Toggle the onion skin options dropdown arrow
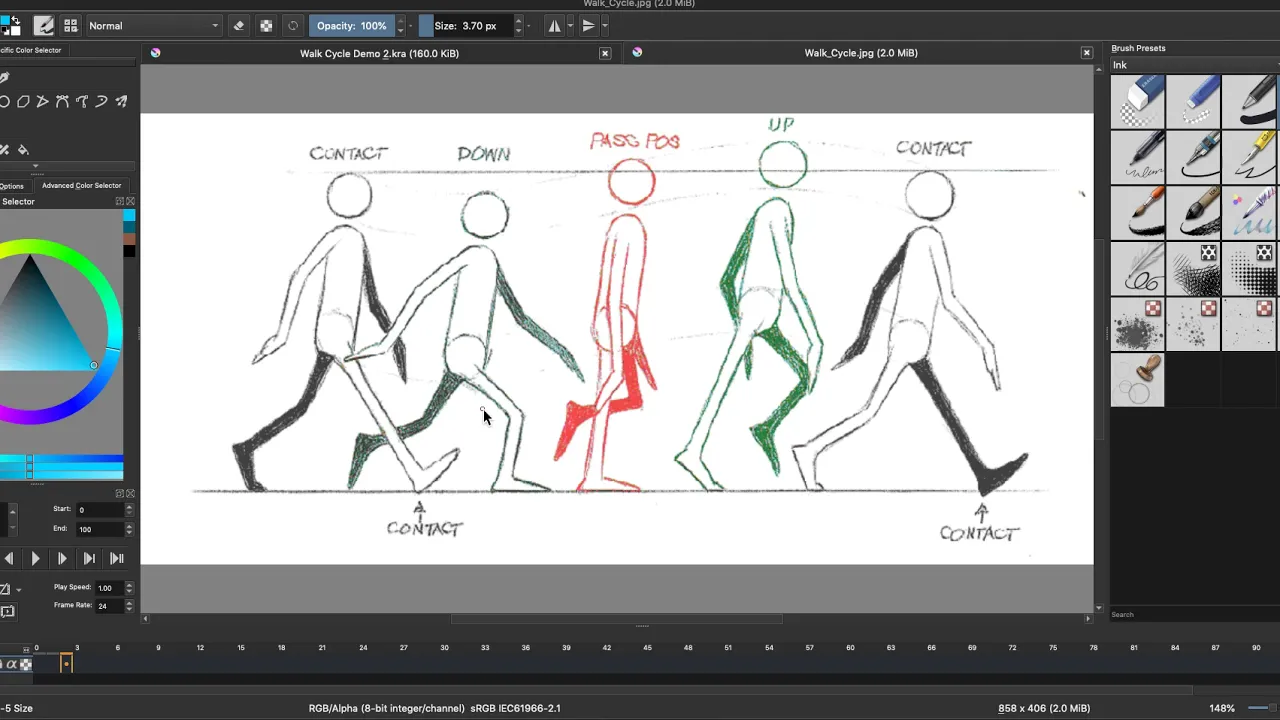 (19, 590)
